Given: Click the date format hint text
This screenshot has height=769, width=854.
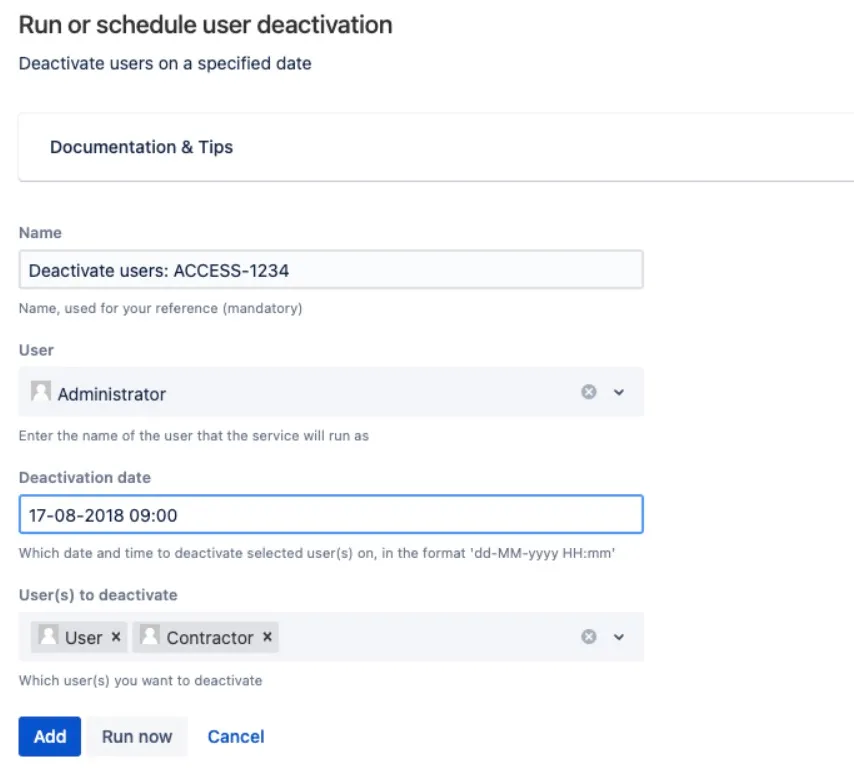Looking at the screenshot, I should coord(317,553).
